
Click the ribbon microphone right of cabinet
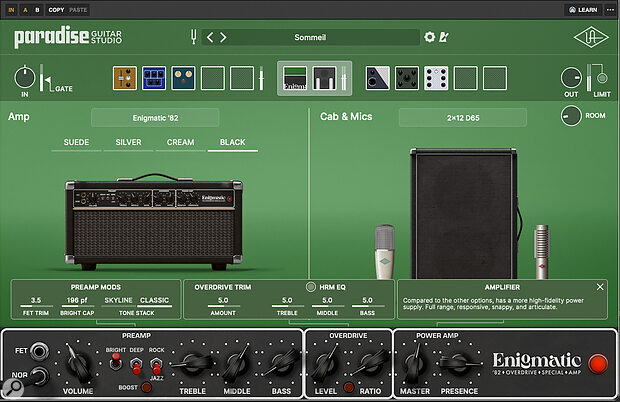point(541,251)
